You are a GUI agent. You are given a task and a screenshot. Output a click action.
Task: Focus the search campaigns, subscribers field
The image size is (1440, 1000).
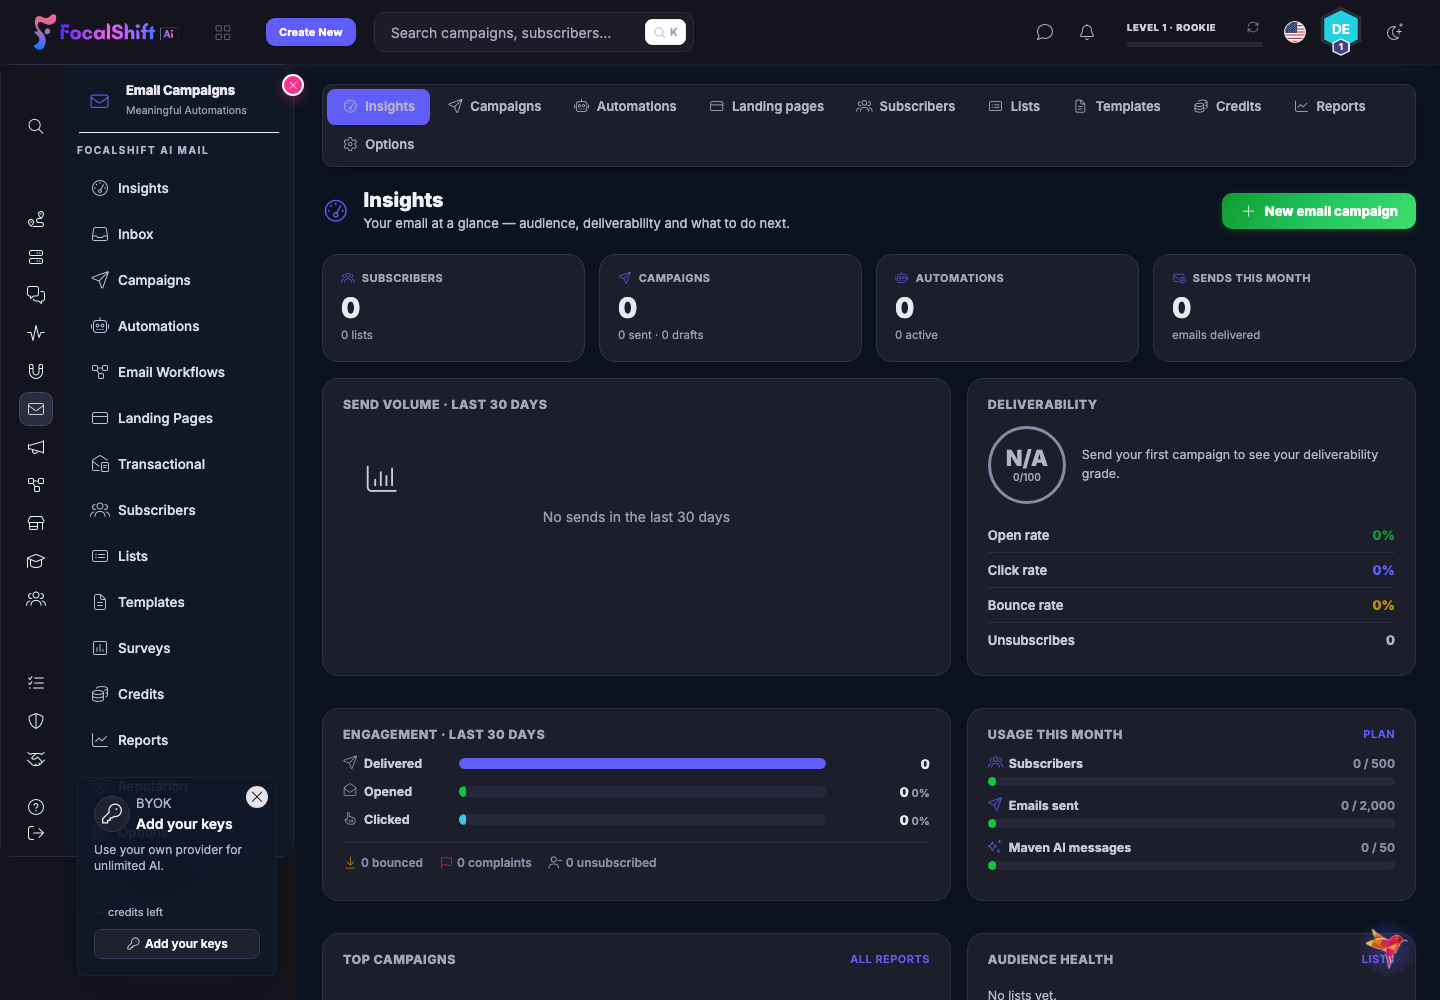(533, 33)
